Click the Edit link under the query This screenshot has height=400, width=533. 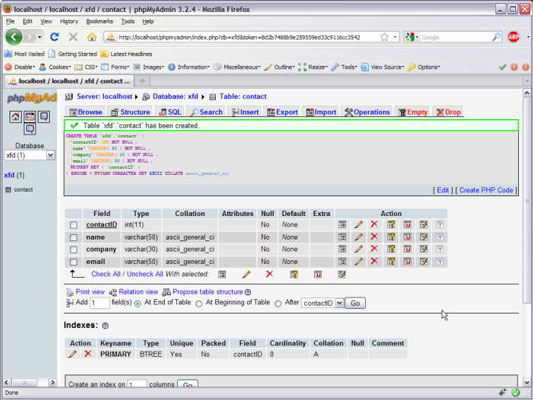click(443, 190)
